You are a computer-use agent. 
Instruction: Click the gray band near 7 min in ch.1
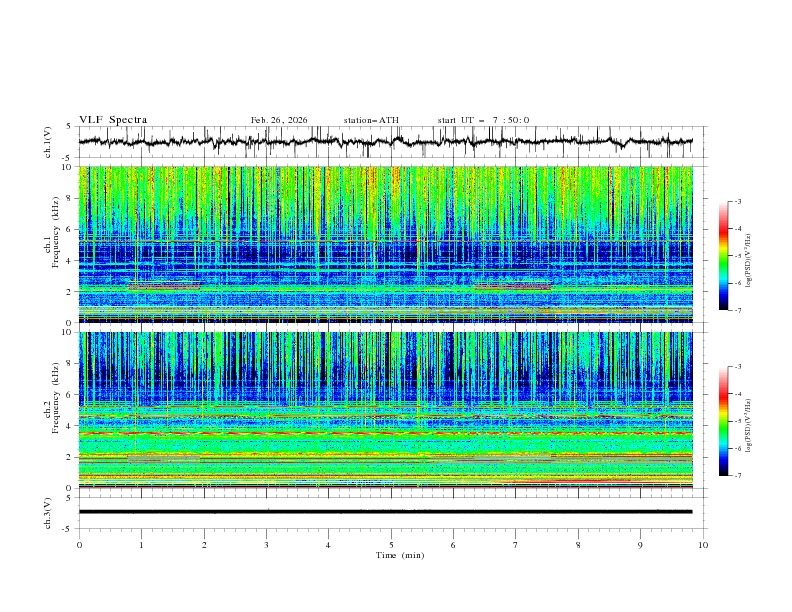(x=512, y=286)
